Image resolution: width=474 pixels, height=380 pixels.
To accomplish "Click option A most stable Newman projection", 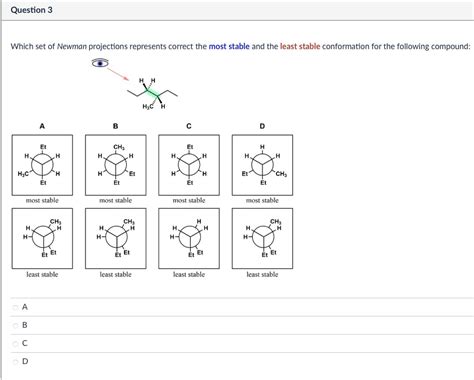I will (x=42, y=165).
